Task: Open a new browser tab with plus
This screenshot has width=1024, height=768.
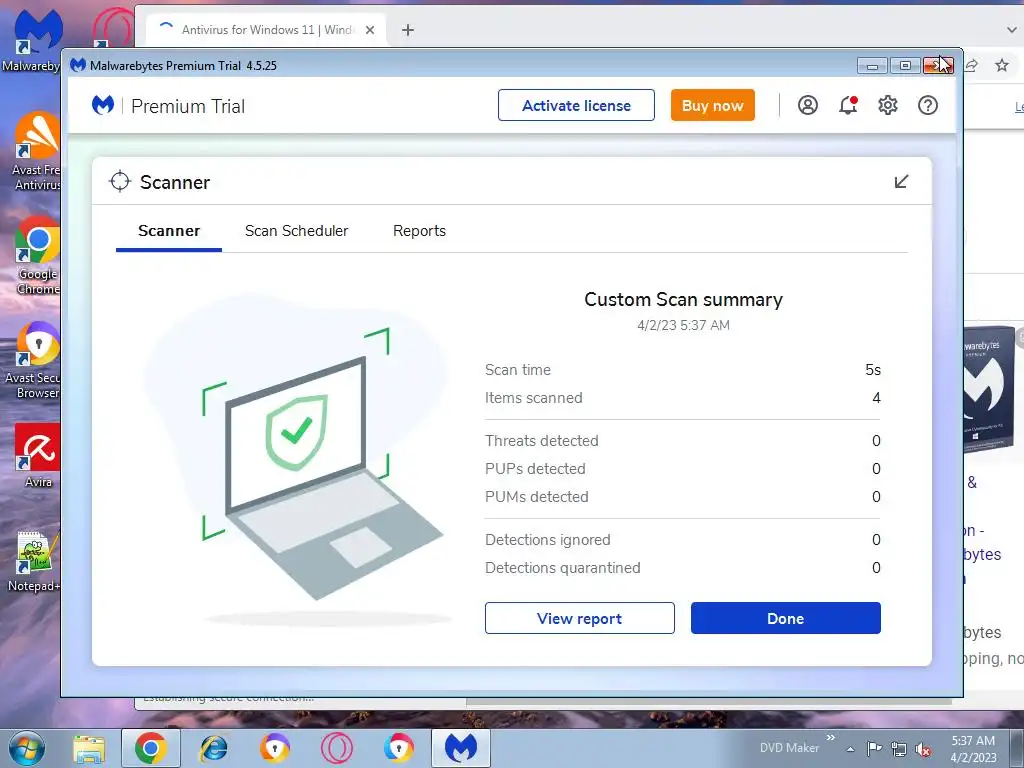Action: click(408, 30)
